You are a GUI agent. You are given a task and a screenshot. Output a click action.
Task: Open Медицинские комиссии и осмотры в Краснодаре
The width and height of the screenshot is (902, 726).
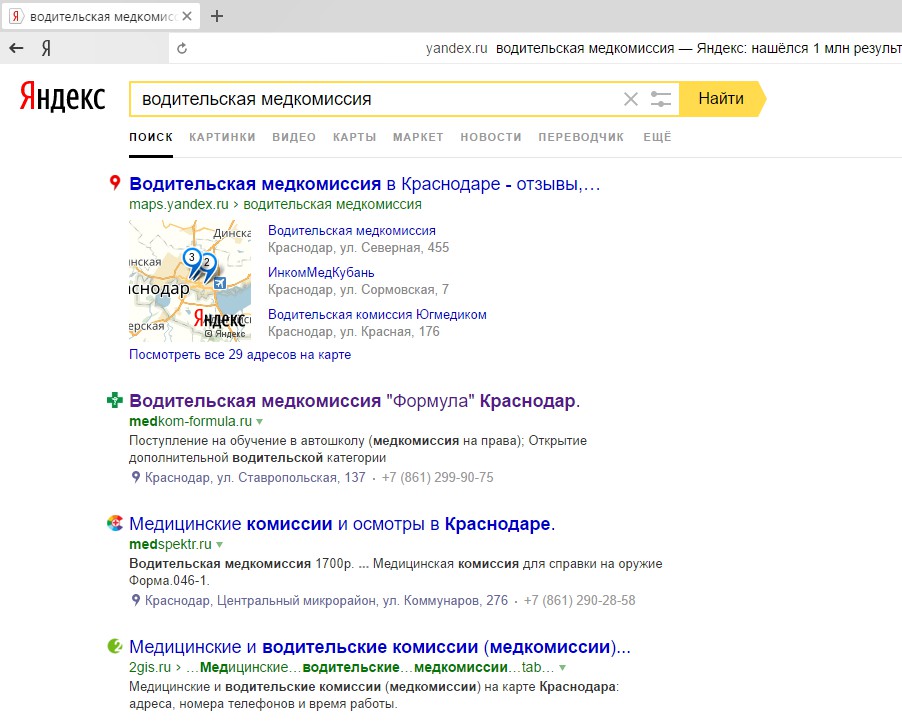(342, 524)
